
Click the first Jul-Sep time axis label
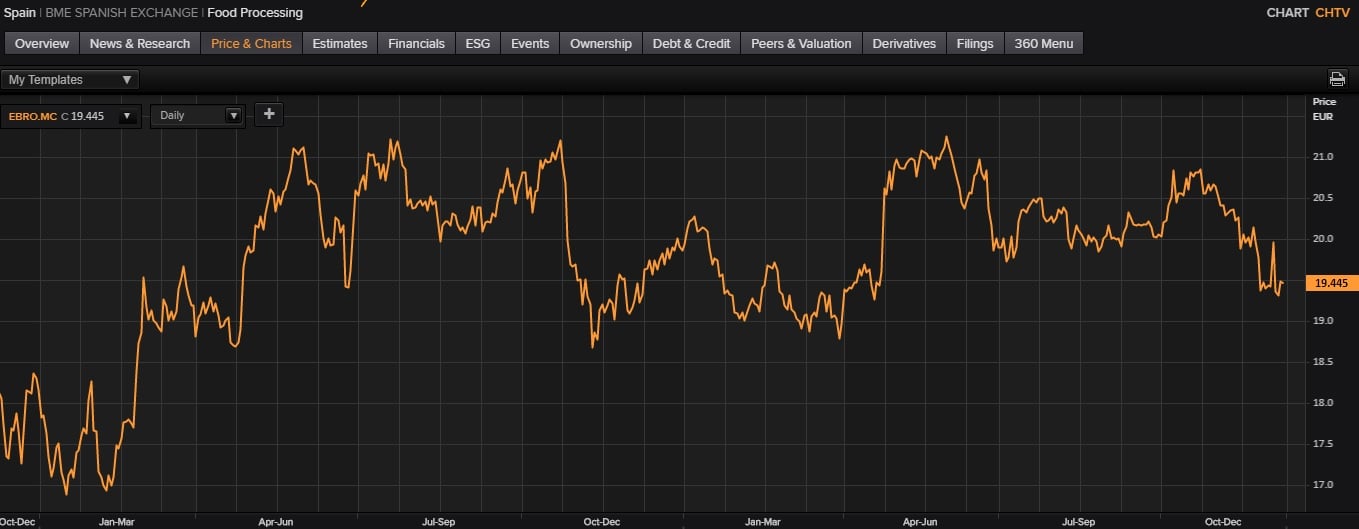(x=440, y=521)
